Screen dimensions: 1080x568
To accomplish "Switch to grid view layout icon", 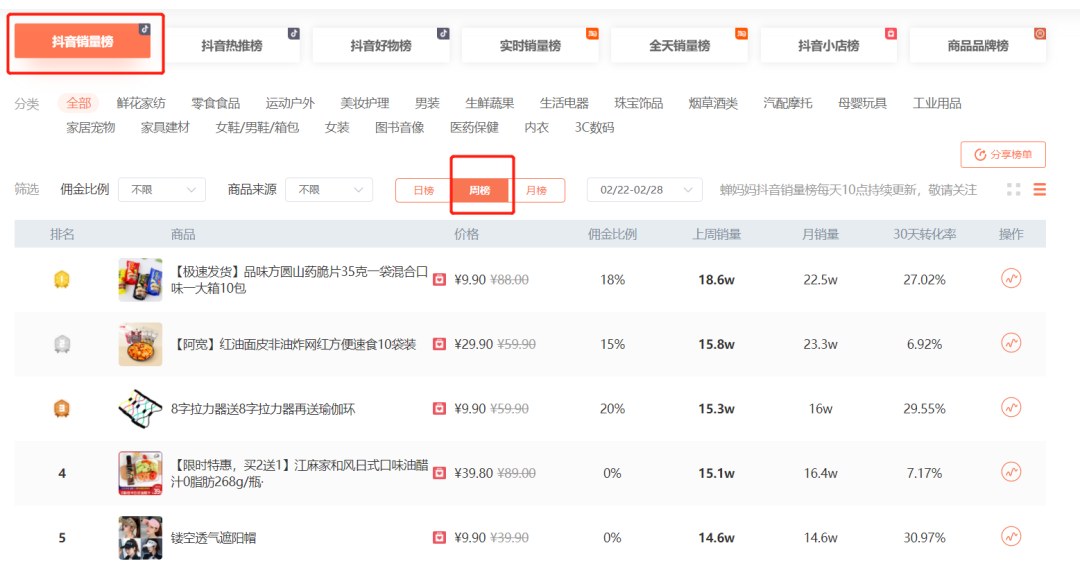I will [1013, 189].
